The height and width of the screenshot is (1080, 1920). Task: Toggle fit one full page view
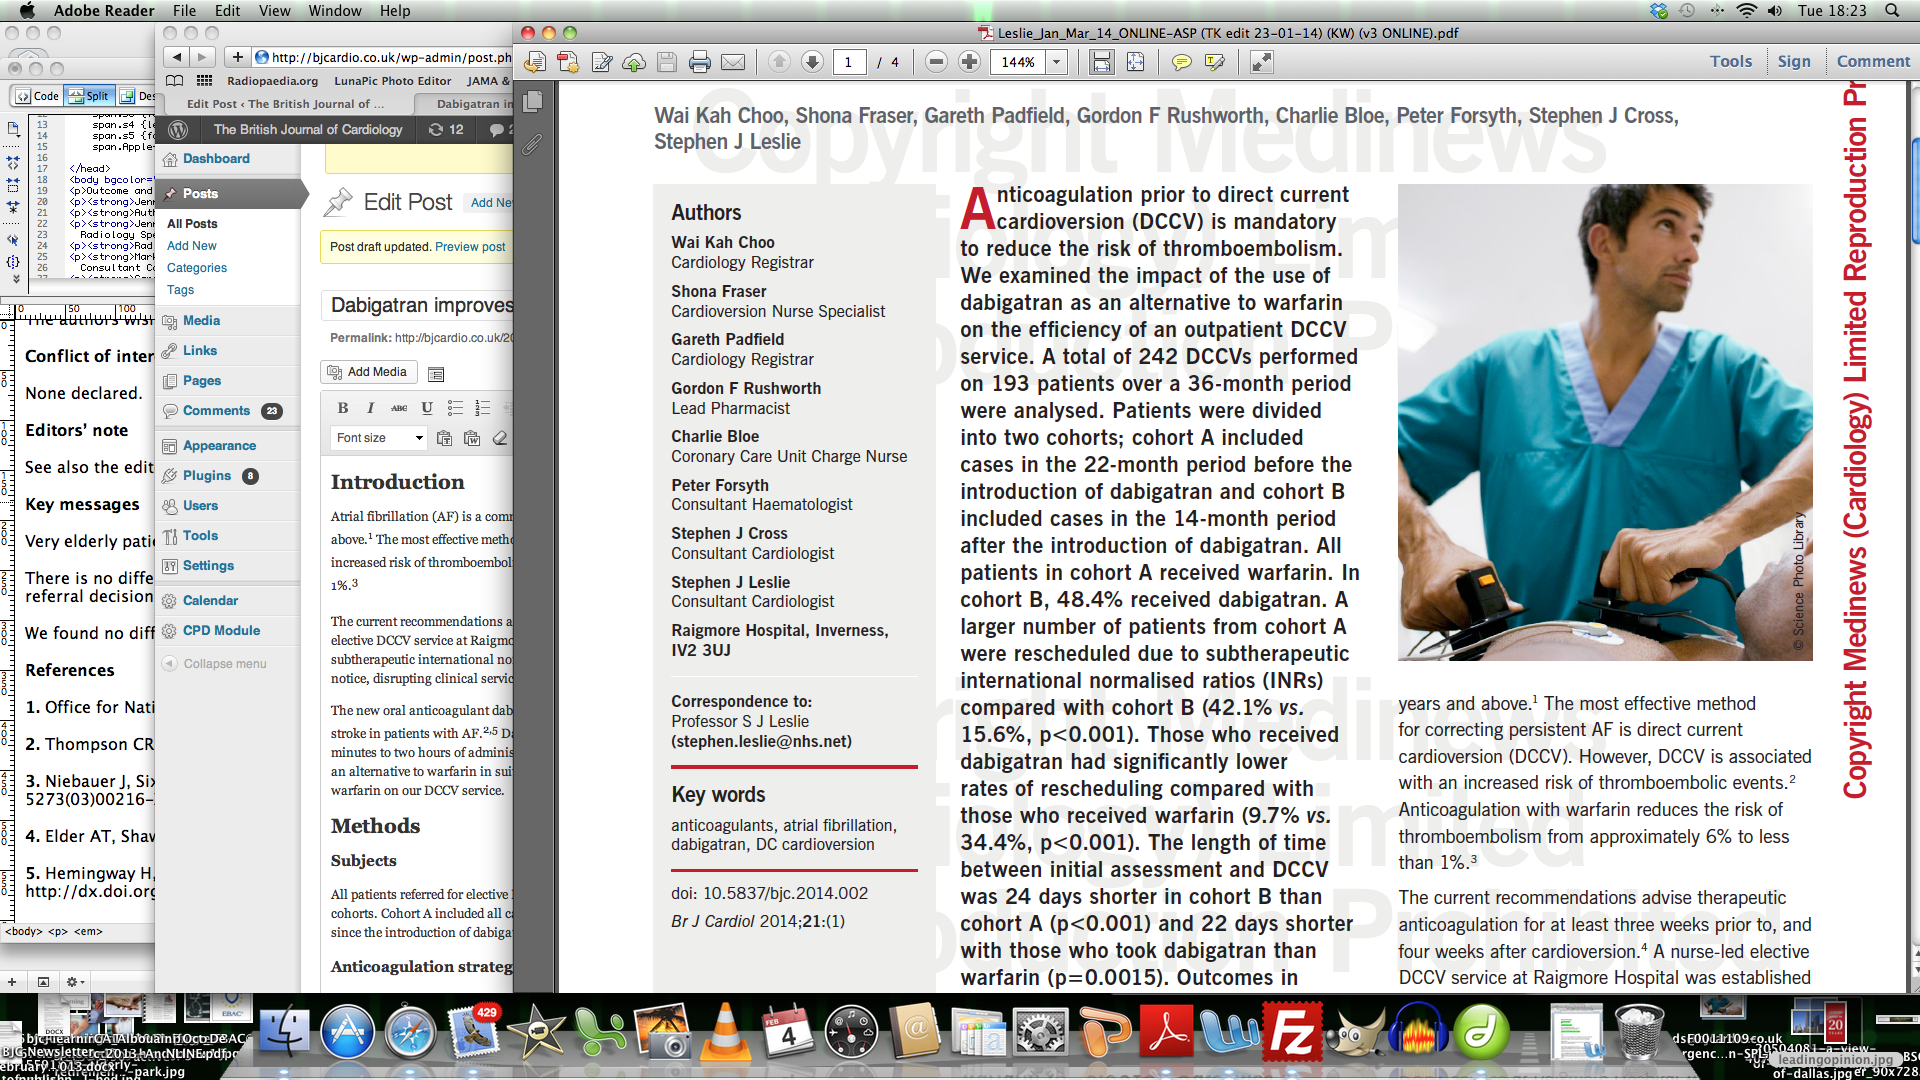1135,62
